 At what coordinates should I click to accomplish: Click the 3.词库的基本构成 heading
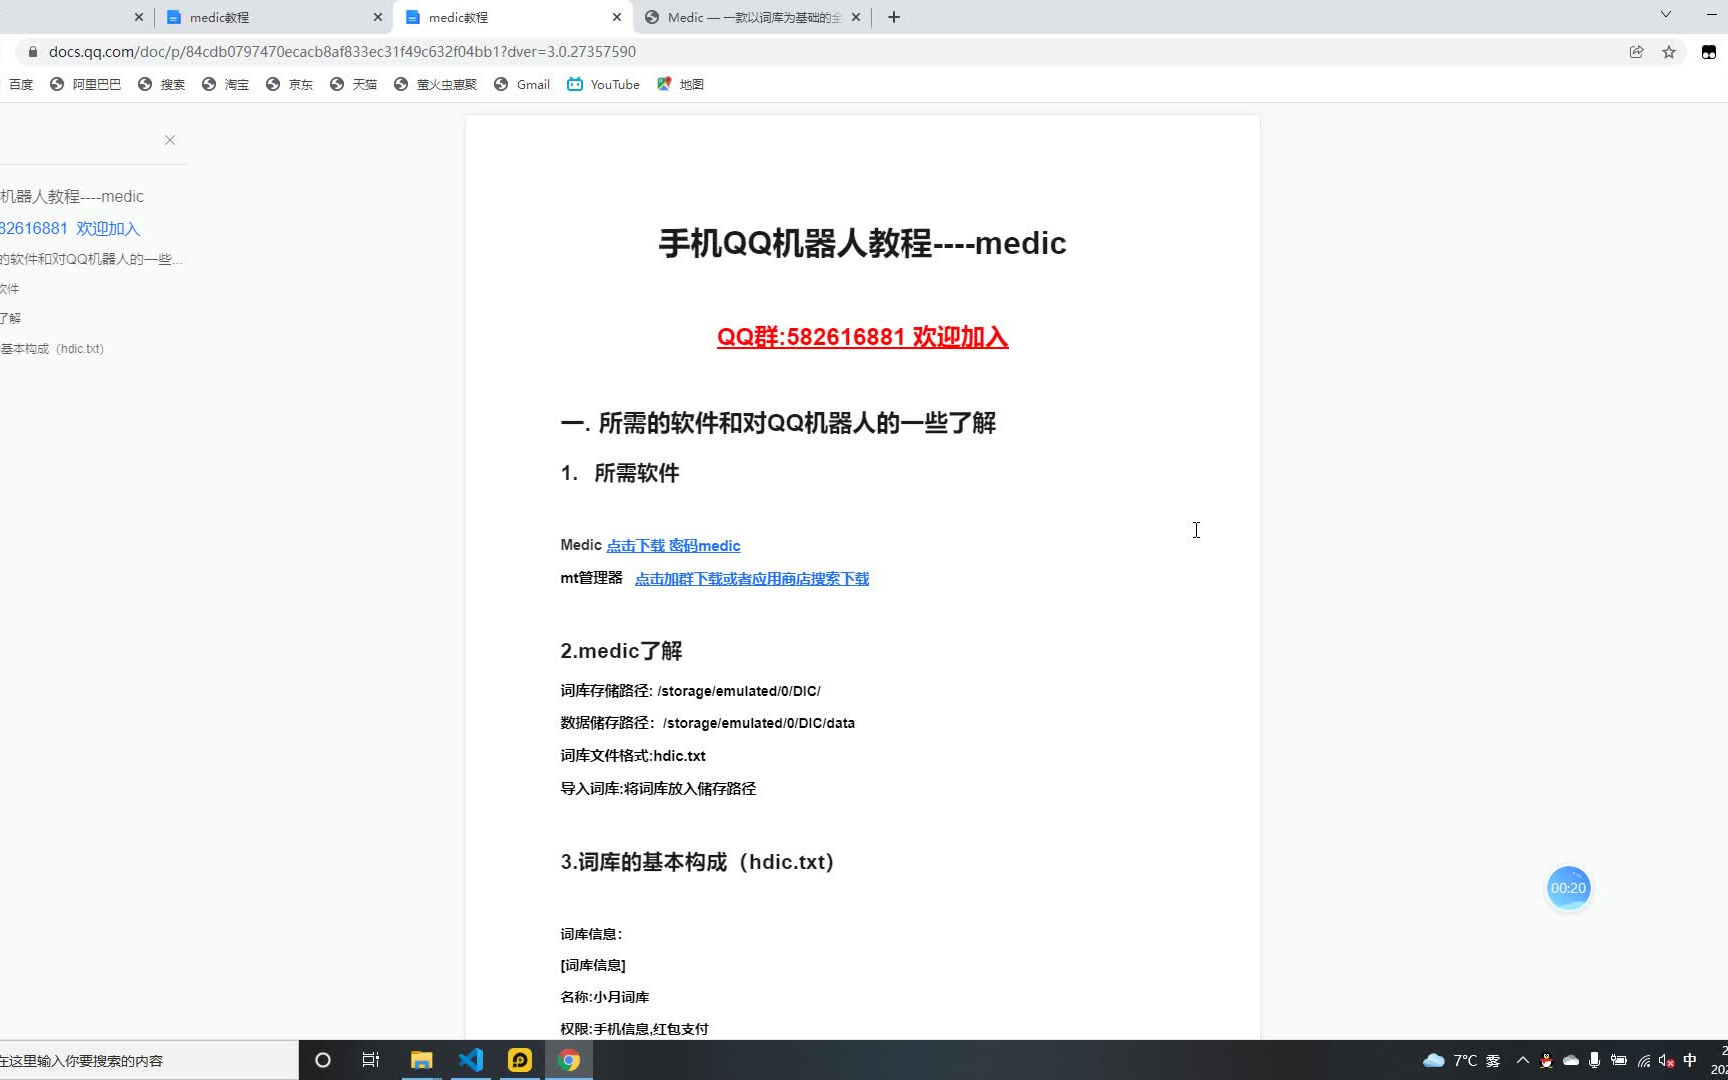pyautogui.click(x=697, y=862)
